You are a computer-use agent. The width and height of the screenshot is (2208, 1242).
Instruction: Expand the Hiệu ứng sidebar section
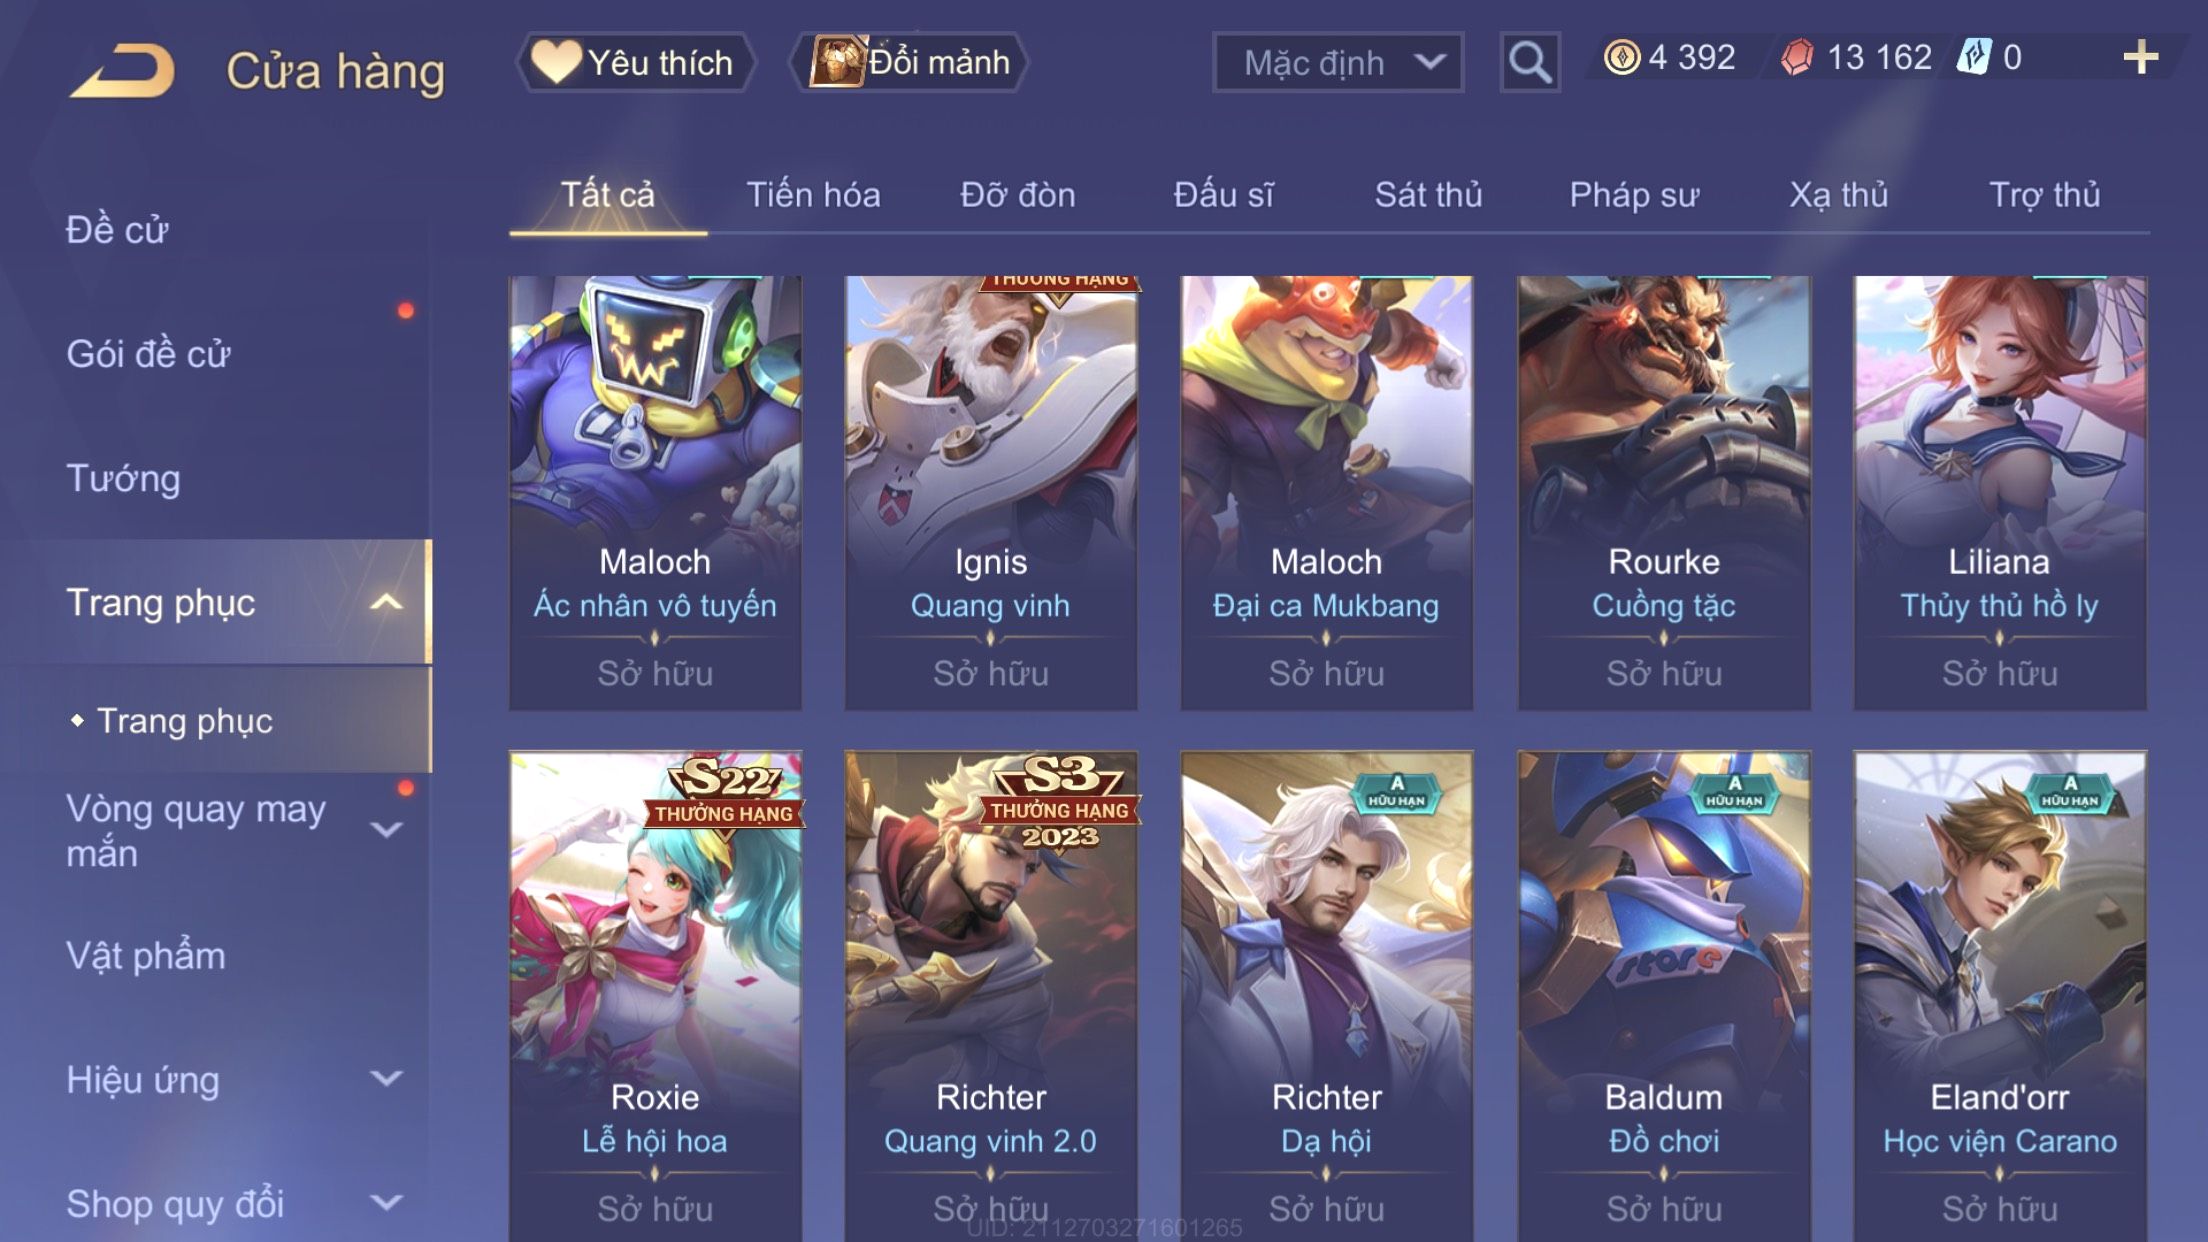(x=386, y=1078)
